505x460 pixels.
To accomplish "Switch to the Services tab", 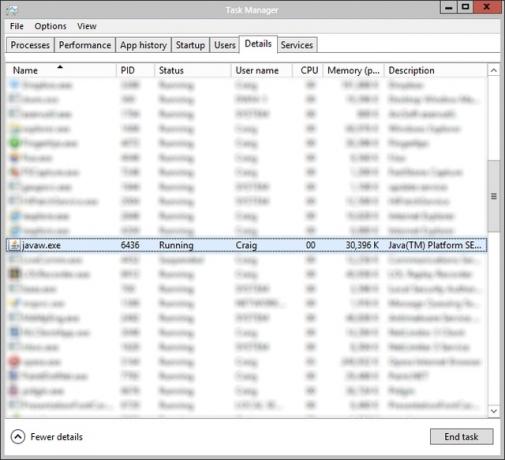I will pos(297,45).
